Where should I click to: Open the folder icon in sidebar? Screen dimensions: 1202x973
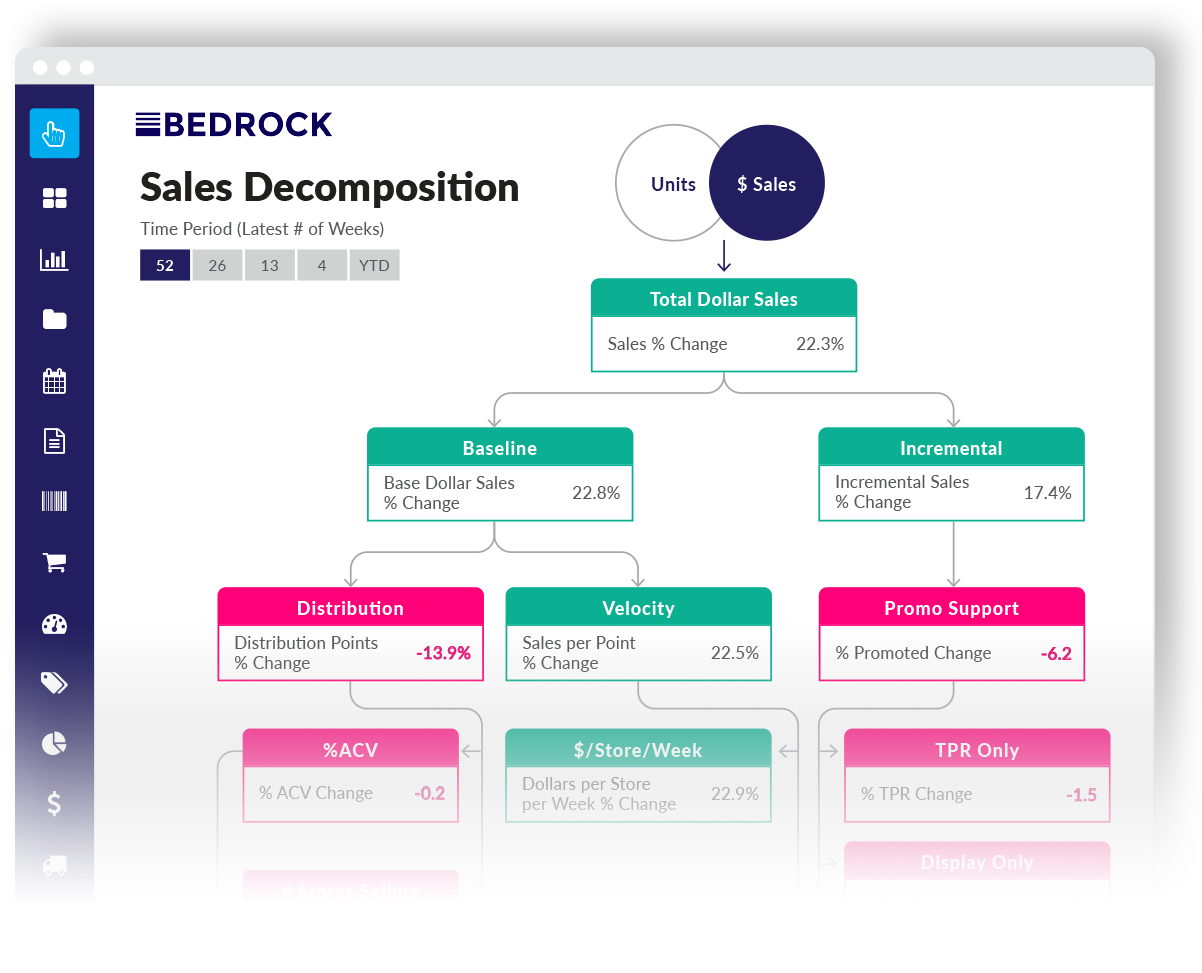(x=54, y=319)
